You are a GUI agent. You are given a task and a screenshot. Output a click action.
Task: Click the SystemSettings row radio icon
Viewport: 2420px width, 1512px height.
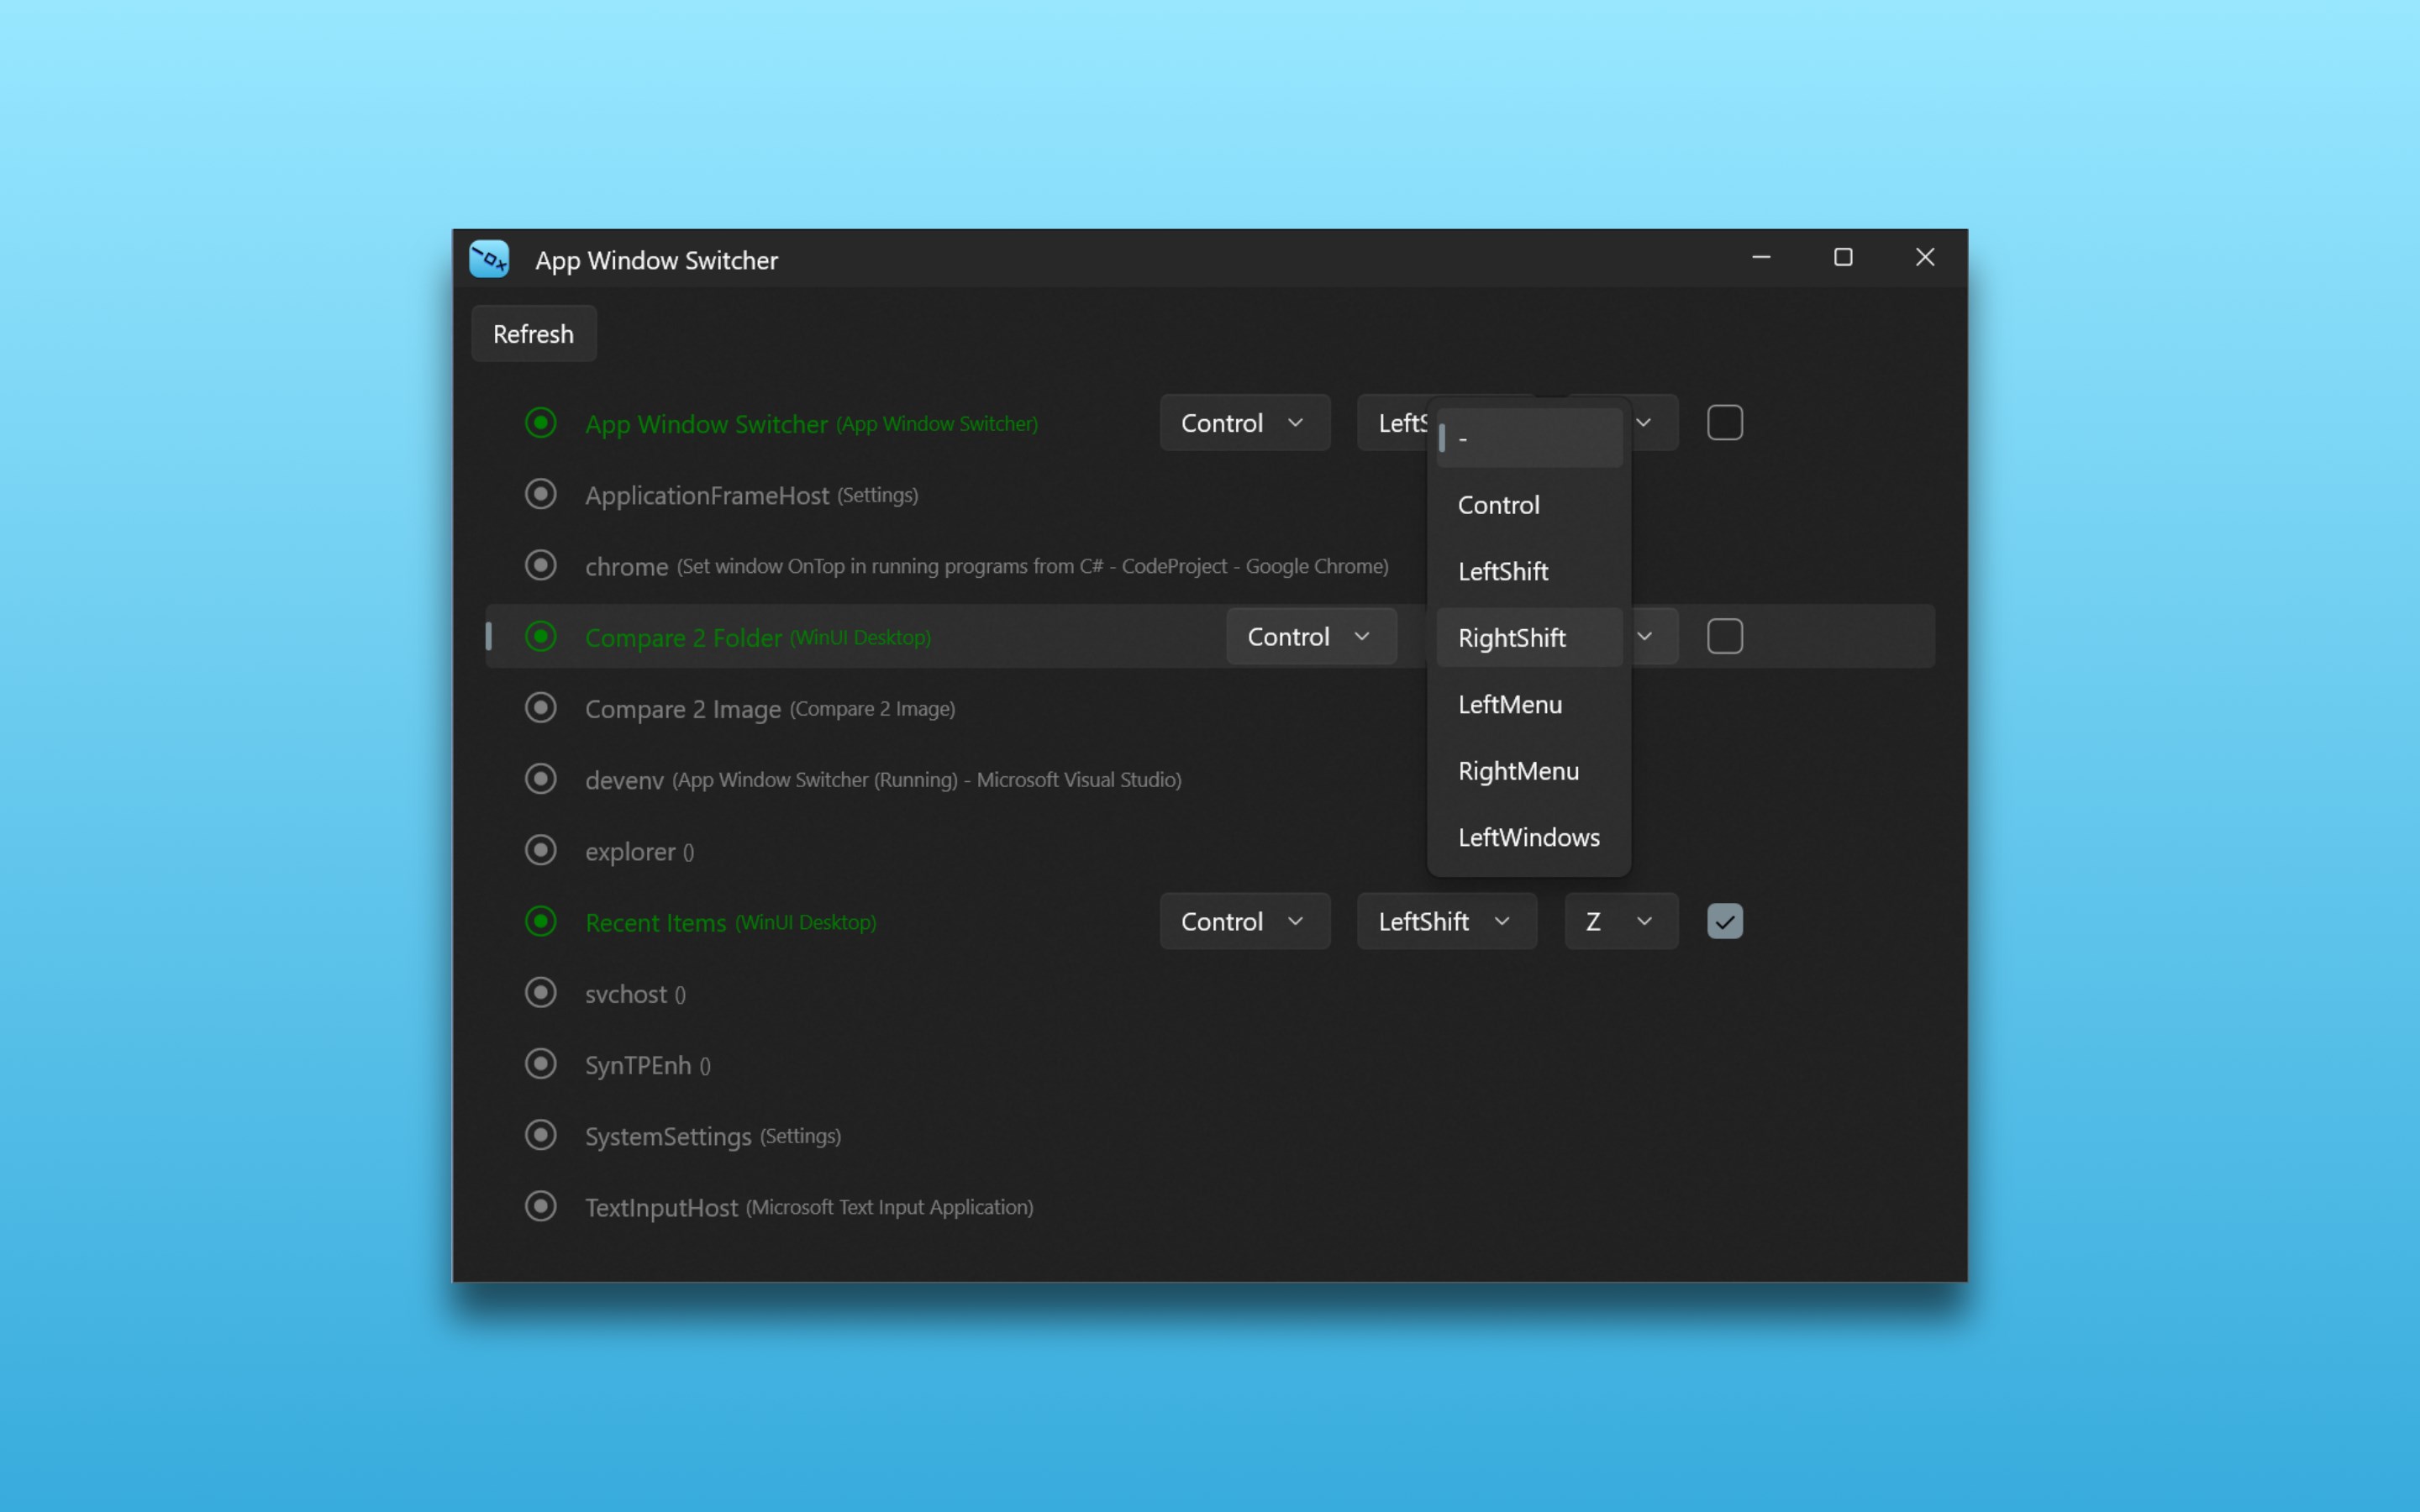pos(541,1135)
